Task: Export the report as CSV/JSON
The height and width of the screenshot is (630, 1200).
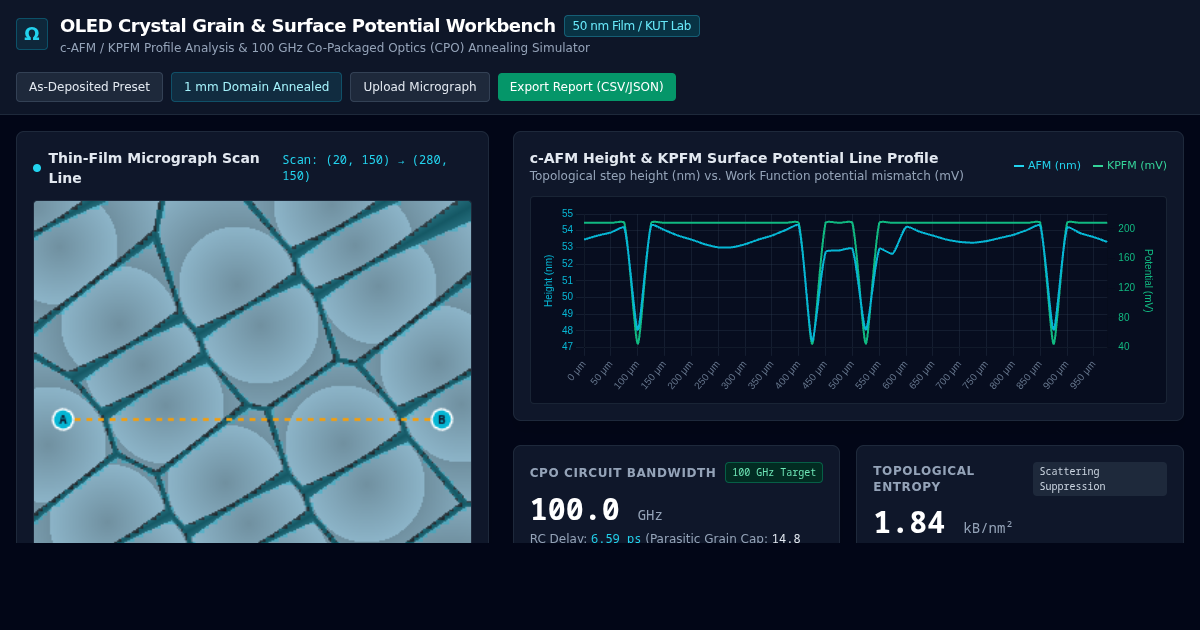Action: (x=587, y=87)
